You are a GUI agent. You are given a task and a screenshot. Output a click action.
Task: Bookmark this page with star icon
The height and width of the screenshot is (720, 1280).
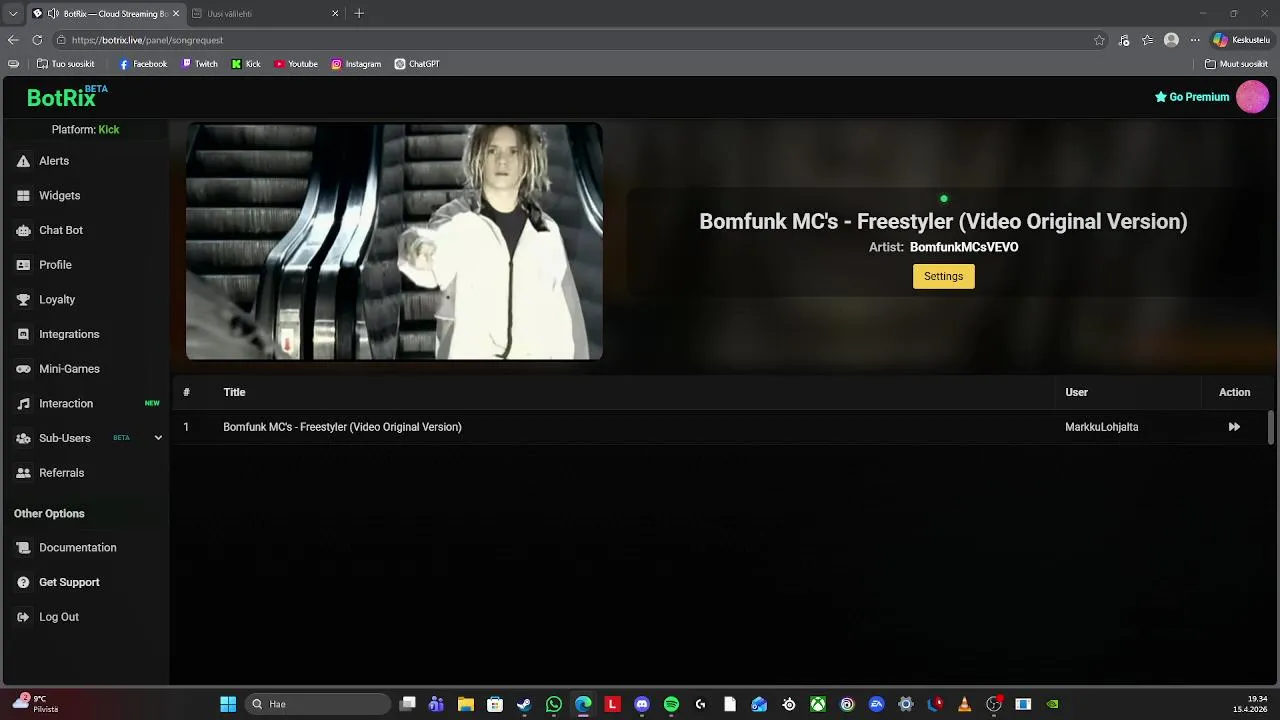pyautogui.click(x=1099, y=40)
